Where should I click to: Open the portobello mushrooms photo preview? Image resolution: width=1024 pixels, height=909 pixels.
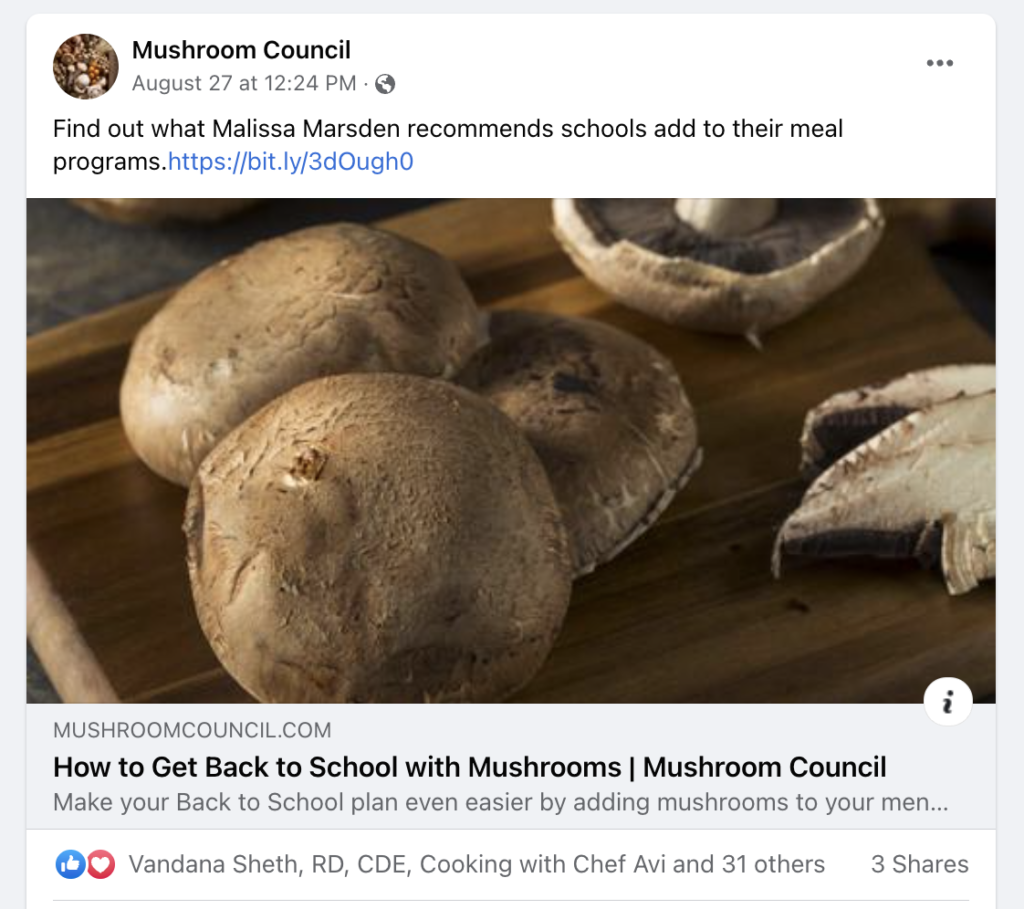(x=510, y=450)
